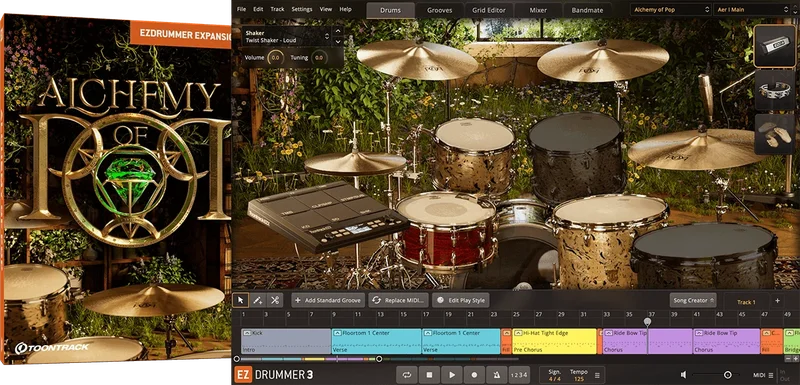Toggle the 1234 count-in

point(518,375)
